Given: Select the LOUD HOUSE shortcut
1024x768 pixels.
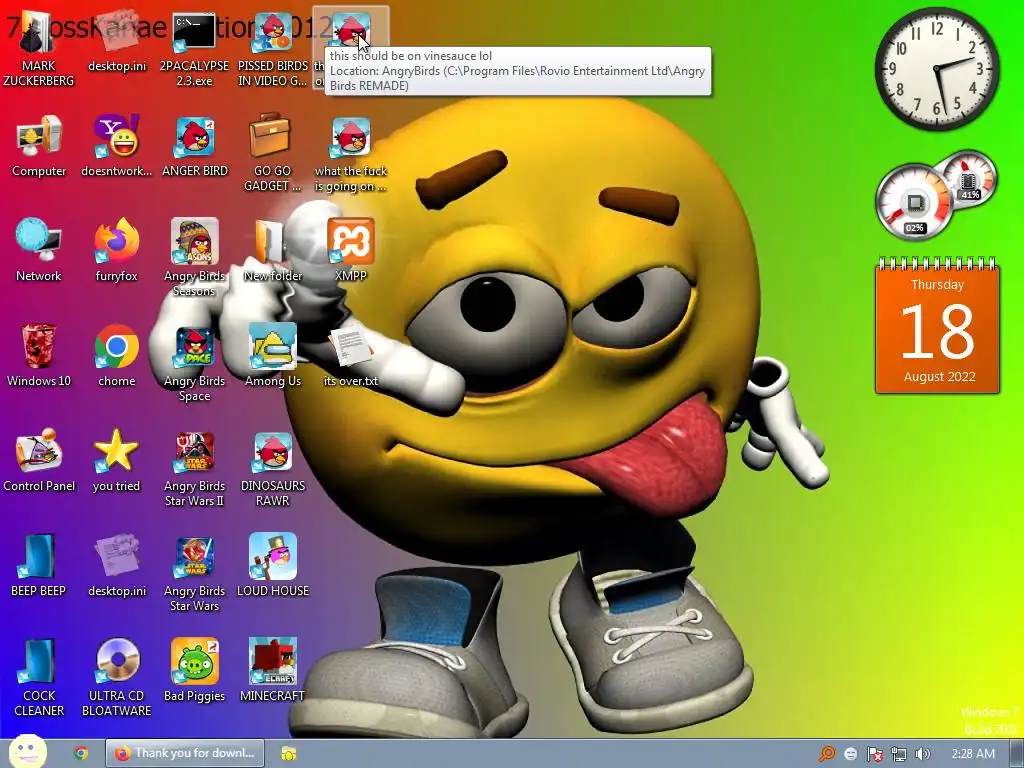Looking at the screenshot, I should (272, 566).
